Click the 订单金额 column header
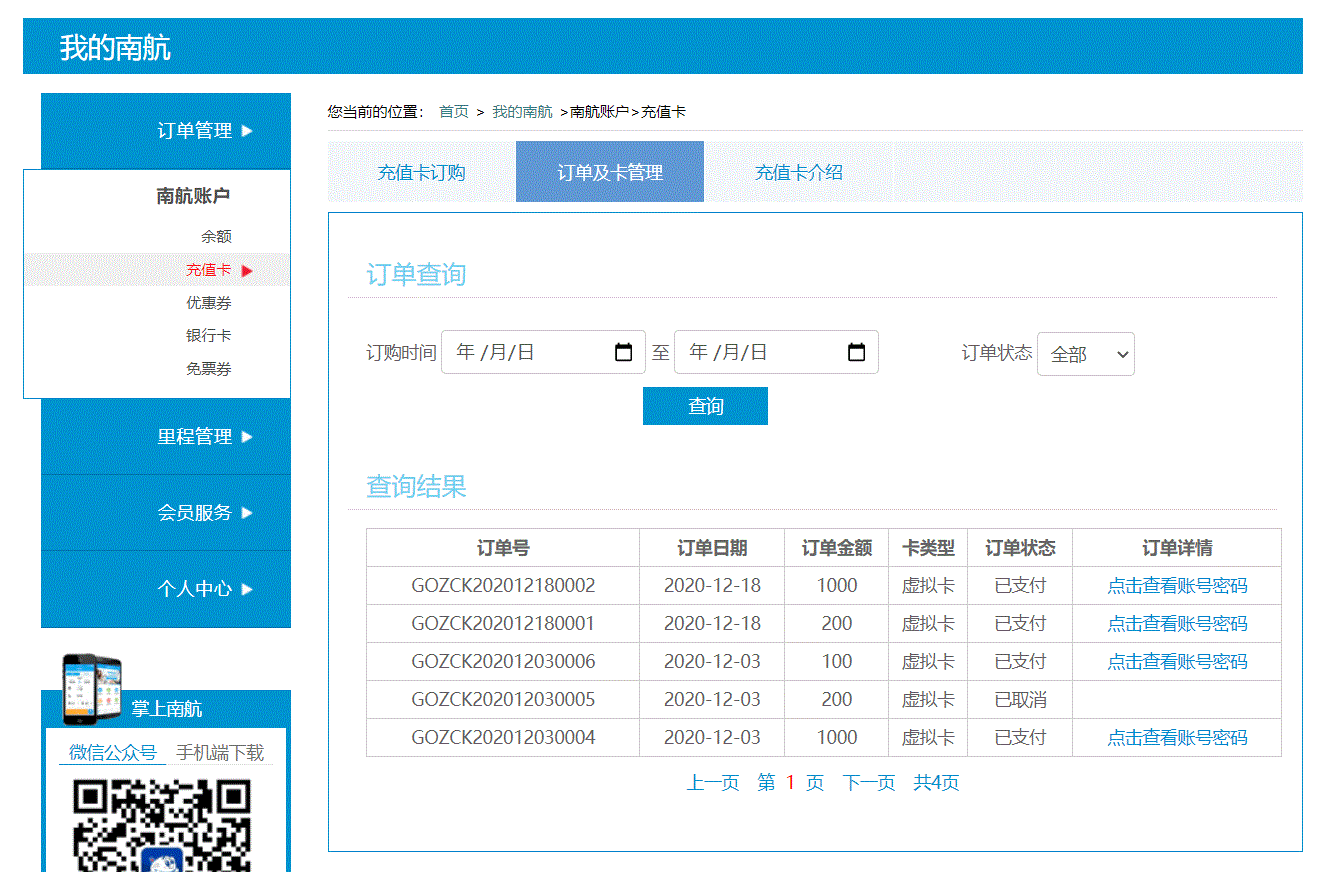Image resolution: width=1339 pixels, height=872 pixels. point(837,548)
